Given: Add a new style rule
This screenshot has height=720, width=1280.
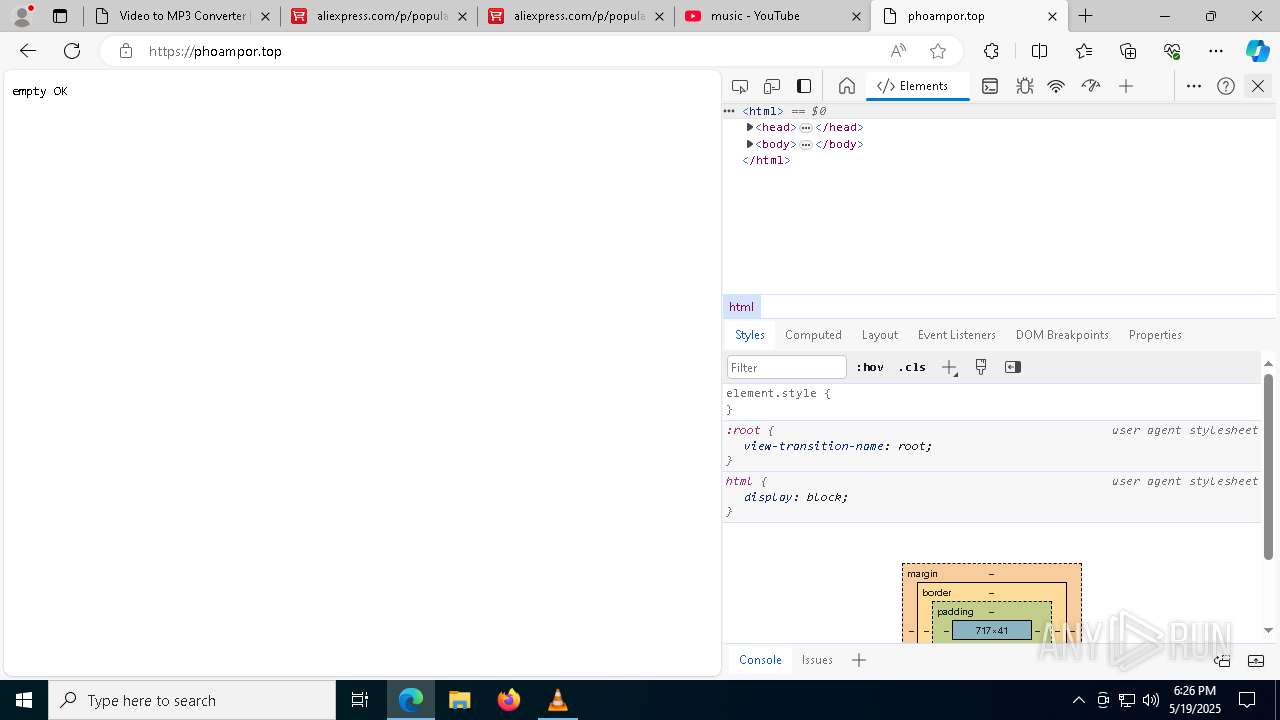Looking at the screenshot, I should 949,367.
